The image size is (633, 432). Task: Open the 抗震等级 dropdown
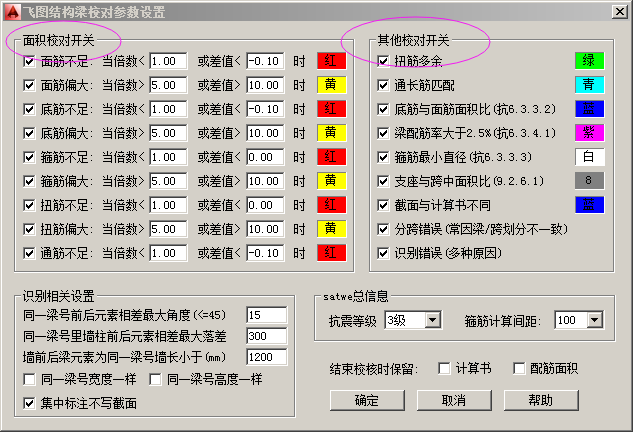[x=433, y=320]
